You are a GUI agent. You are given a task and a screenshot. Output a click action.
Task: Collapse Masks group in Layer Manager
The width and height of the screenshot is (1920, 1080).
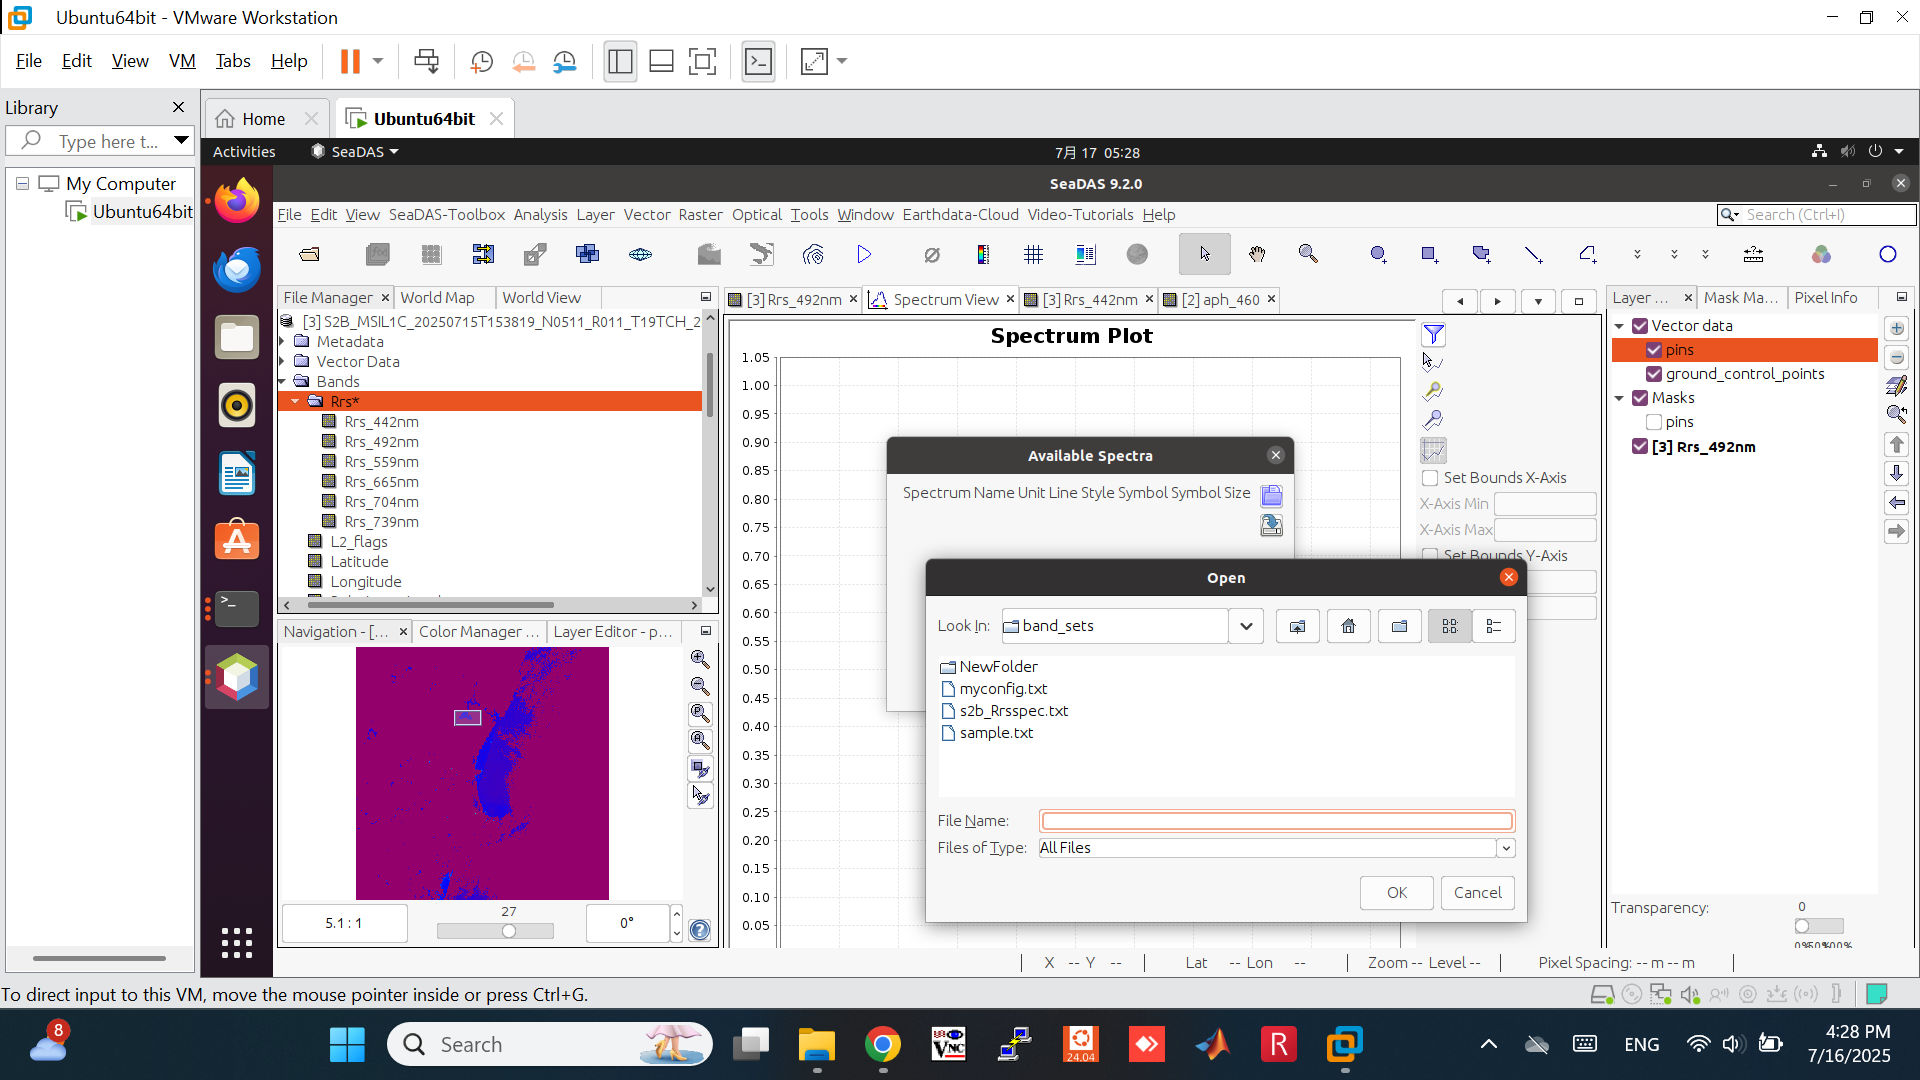click(x=1619, y=398)
